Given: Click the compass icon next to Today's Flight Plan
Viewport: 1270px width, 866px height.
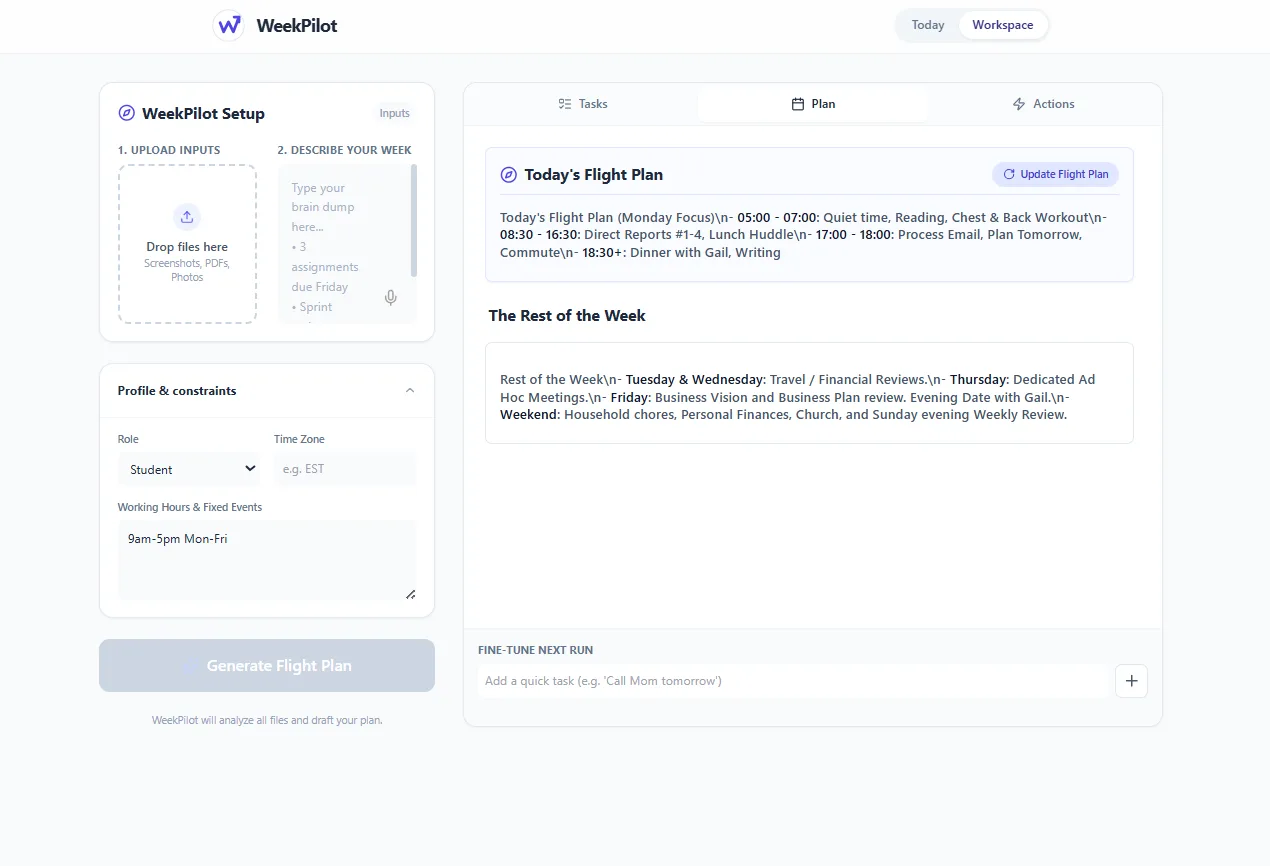Looking at the screenshot, I should coord(508,175).
